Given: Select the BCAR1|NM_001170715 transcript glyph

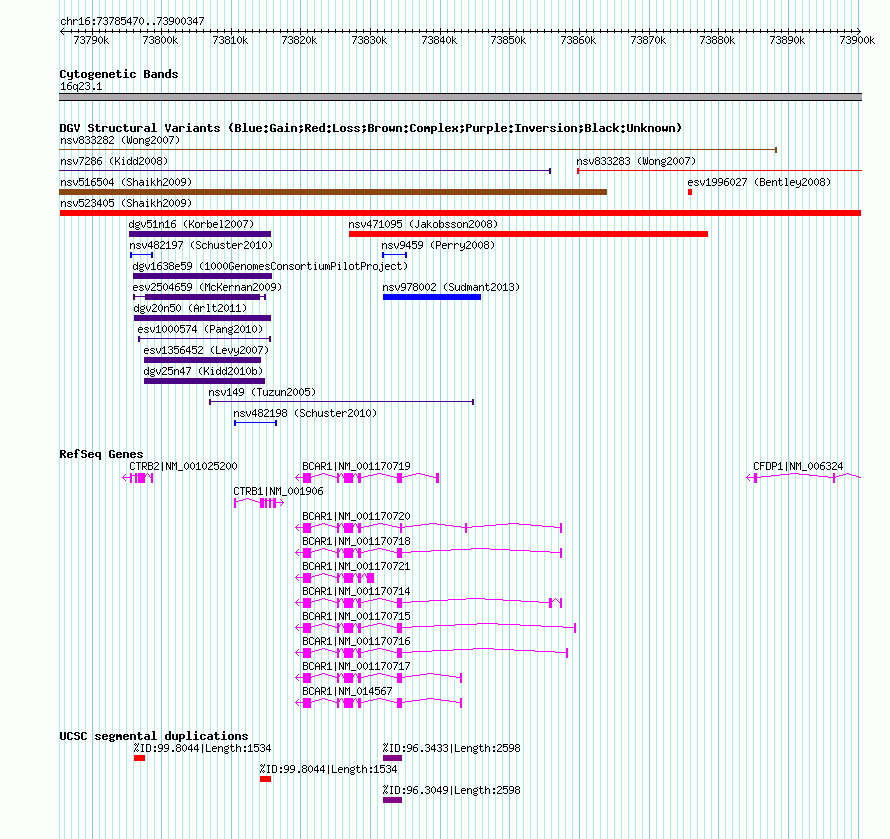Looking at the screenshot, I should (436, 628).
